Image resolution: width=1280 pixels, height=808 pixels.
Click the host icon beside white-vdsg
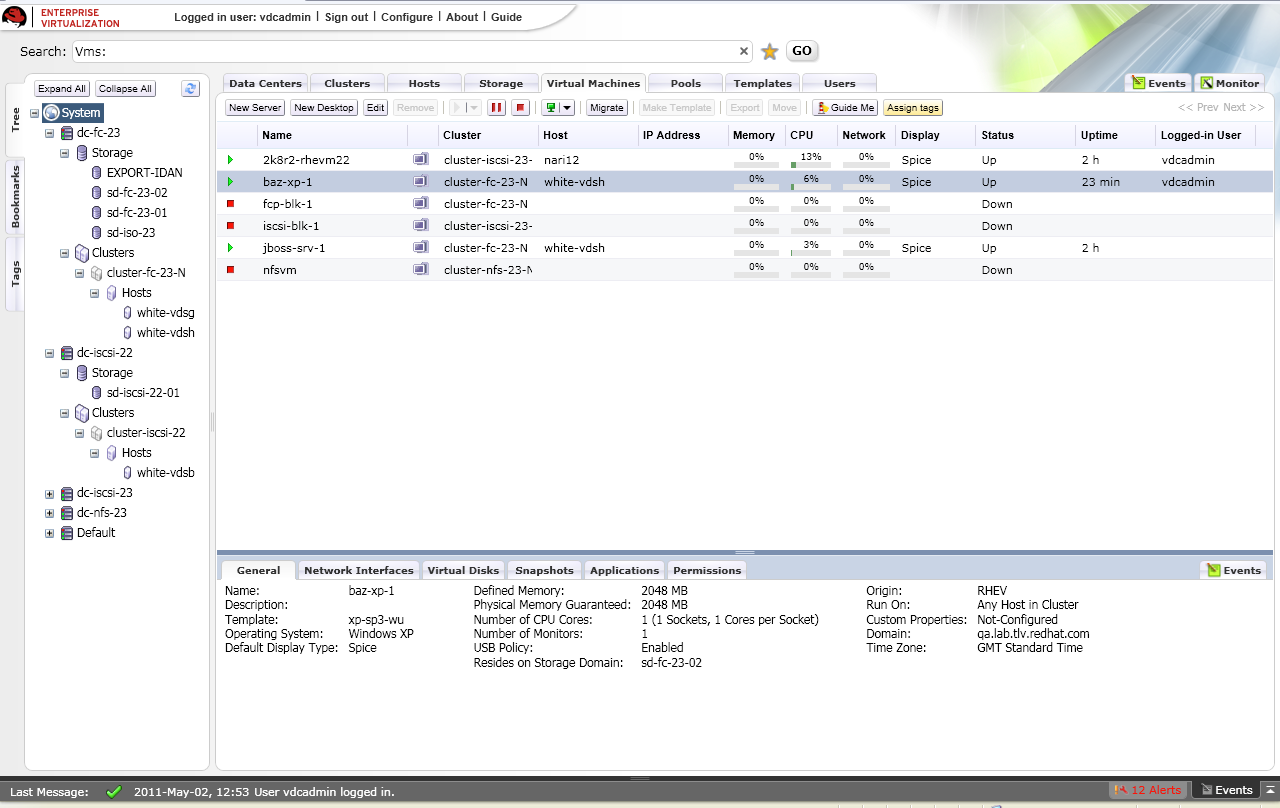(128, 313)
